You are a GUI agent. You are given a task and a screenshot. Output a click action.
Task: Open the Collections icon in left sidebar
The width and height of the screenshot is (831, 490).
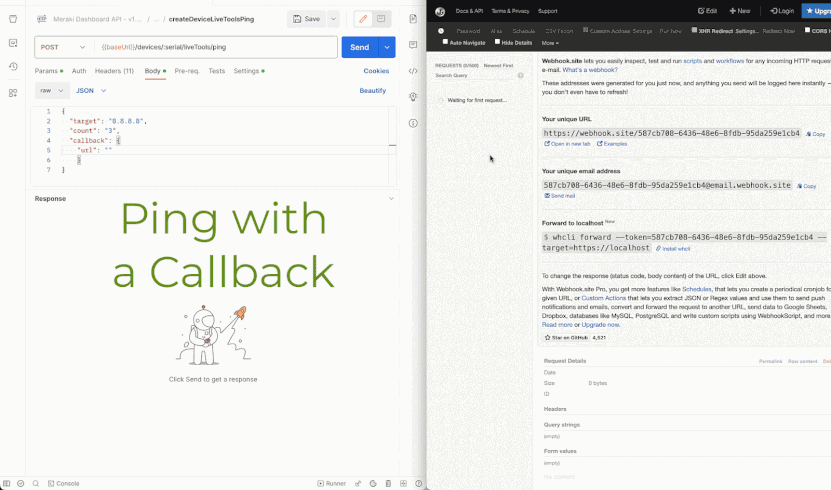pos(13,19)
